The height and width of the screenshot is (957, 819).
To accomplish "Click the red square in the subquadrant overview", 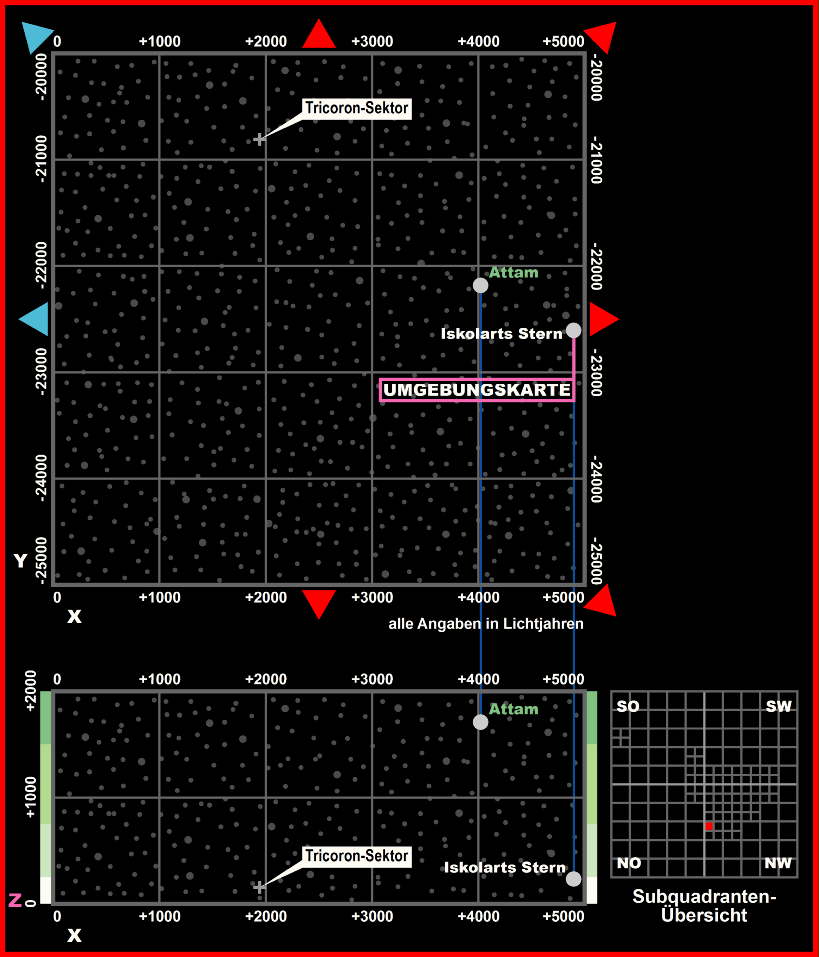I will pos(708,826).
